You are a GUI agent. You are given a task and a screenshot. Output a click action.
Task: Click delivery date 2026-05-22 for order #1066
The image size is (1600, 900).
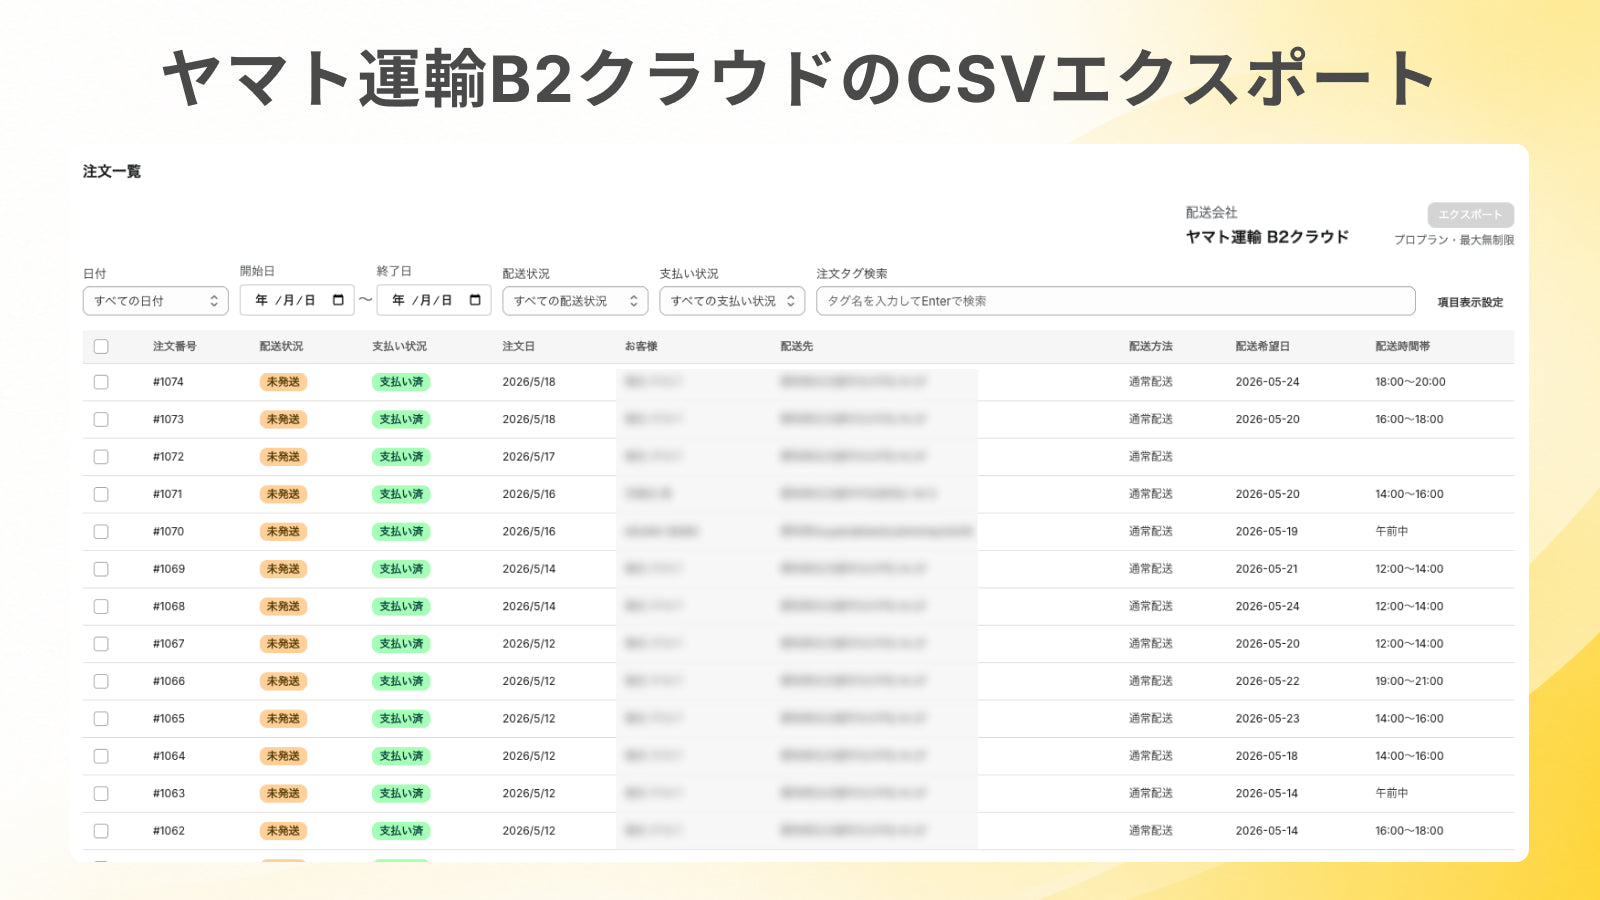(1268, 681)
